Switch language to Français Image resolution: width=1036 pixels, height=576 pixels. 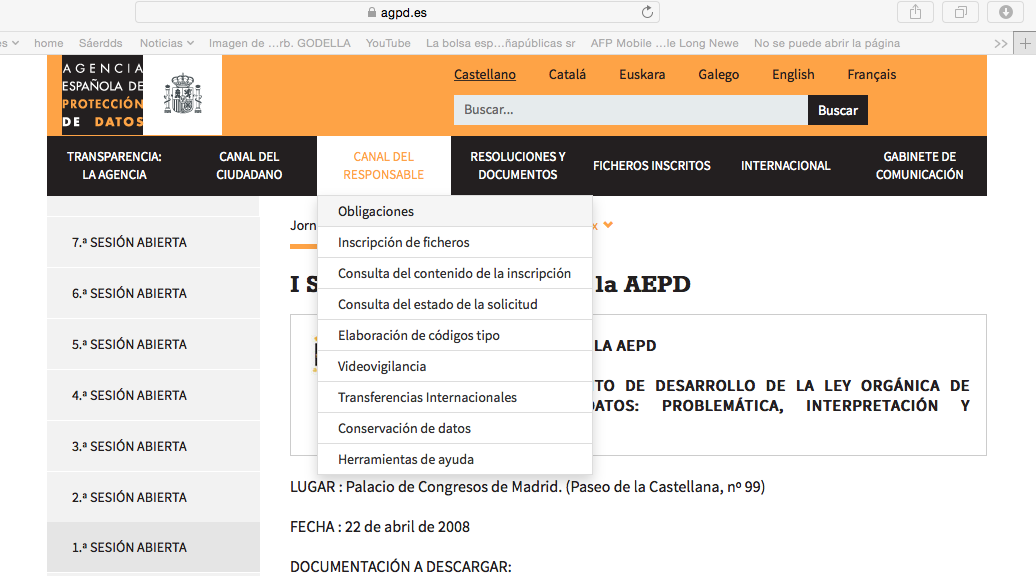[x=871, y=75]
